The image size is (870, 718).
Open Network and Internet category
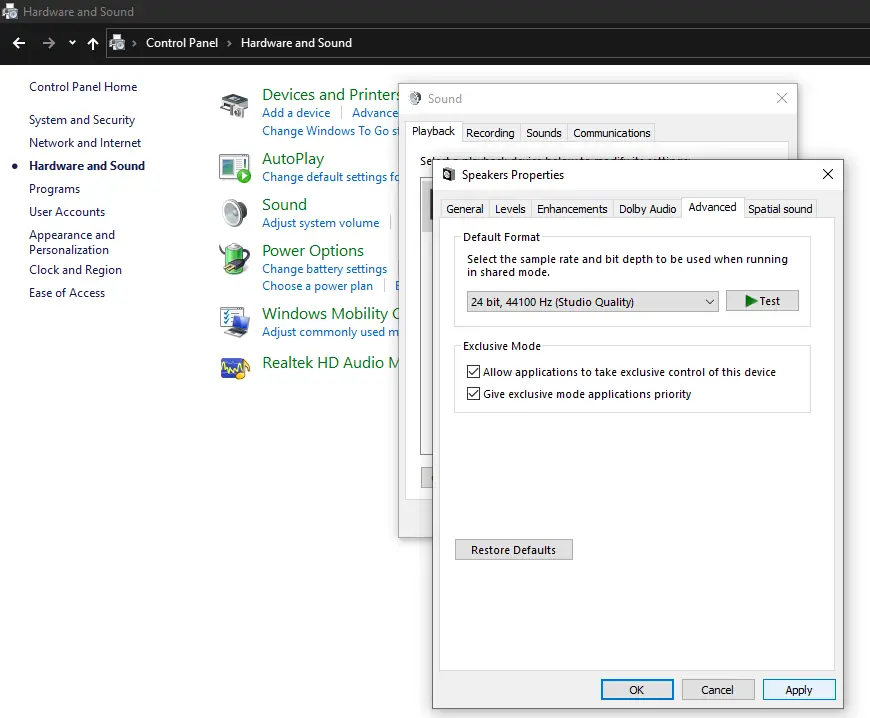coord(85,143)
